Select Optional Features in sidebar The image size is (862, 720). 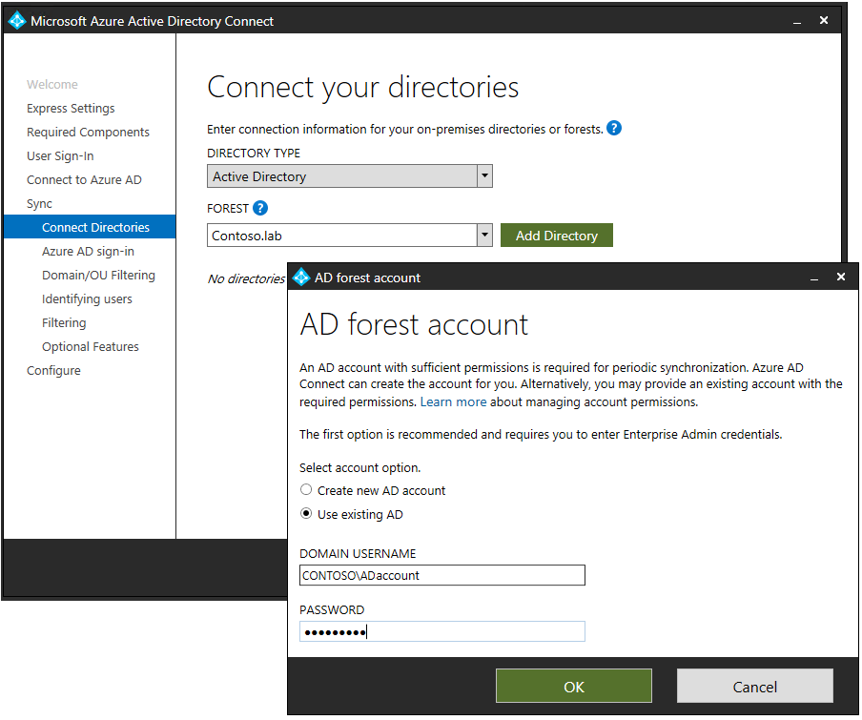[90, 347]
